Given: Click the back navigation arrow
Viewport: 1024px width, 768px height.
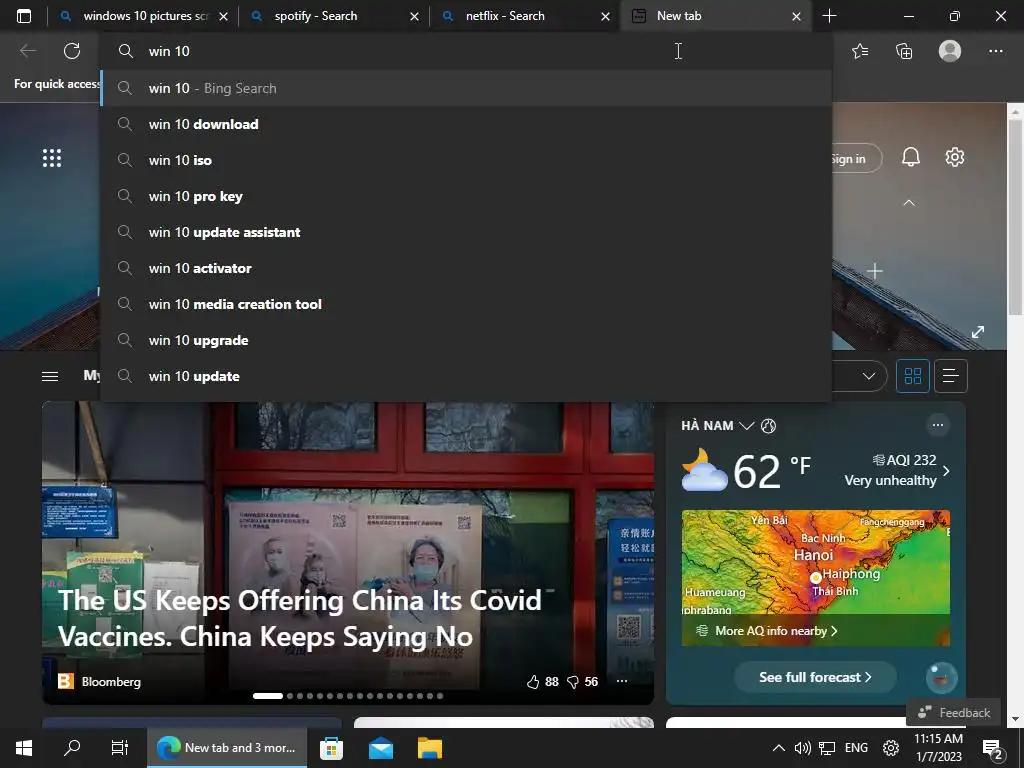Looking at the screenshot, I should point(27,50).
